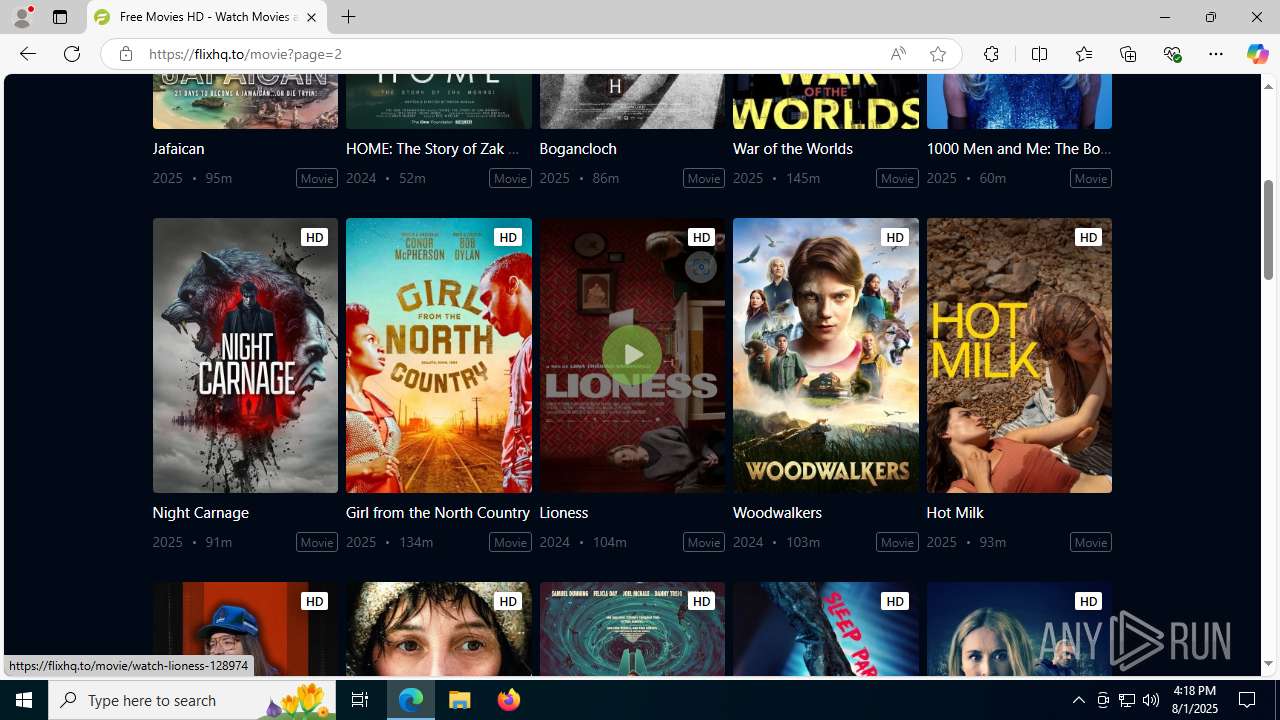Open the Night Carnage poster
Viewport: 1280px width, 720px height.
245,355
